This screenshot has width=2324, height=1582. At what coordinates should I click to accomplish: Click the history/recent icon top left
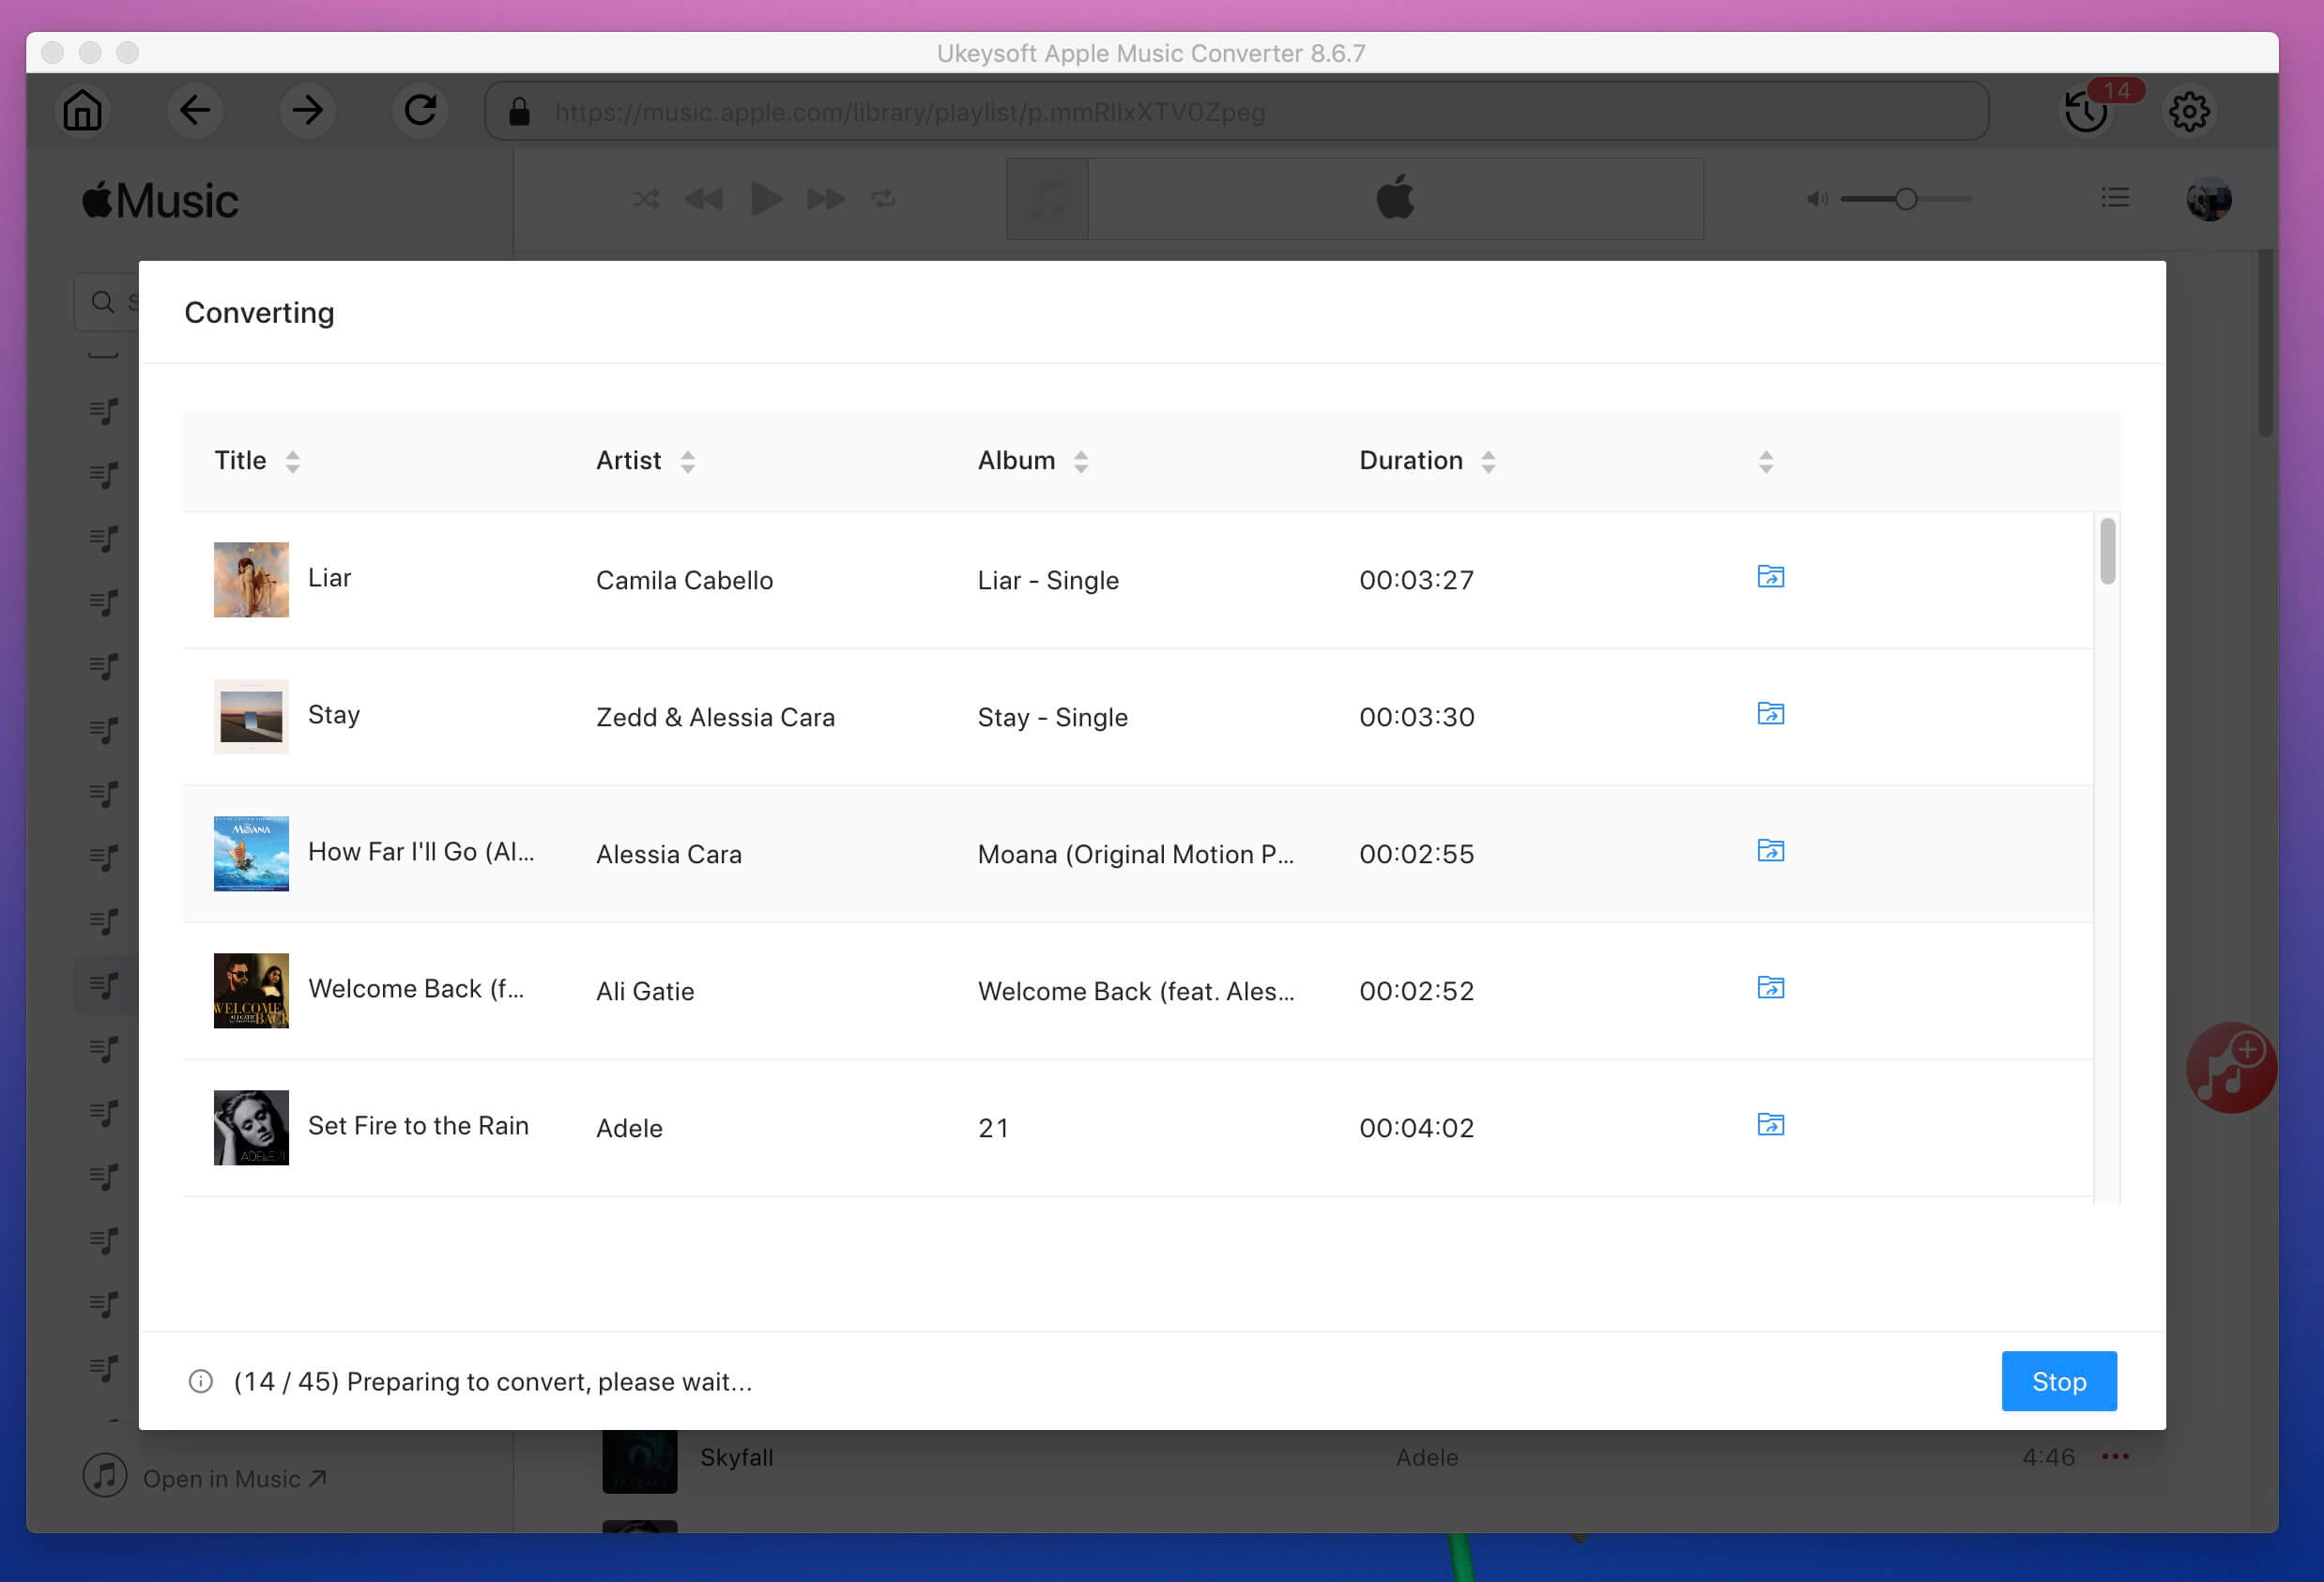(2086, 113)
